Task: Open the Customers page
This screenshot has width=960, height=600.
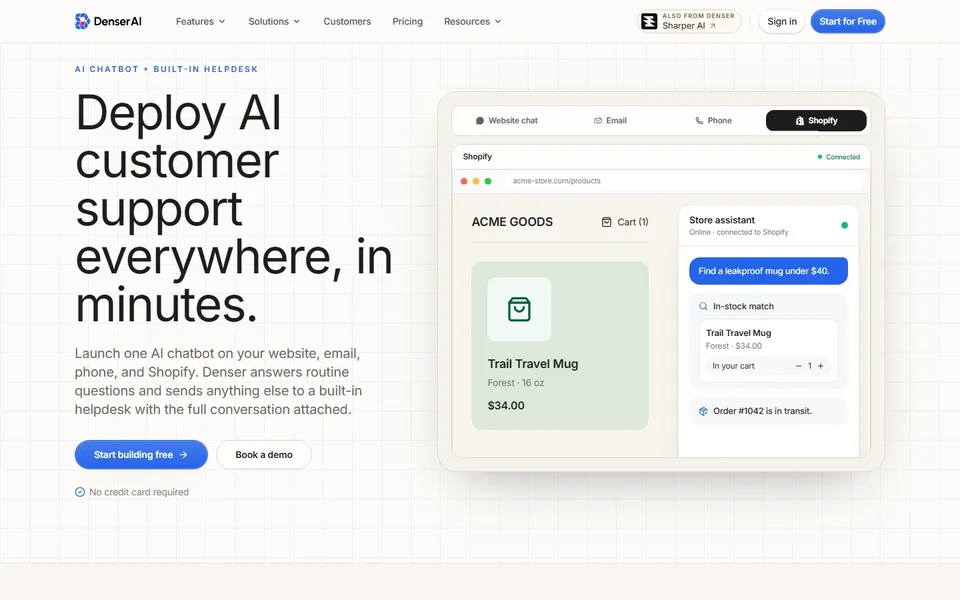Action: [x=347, y=21]
